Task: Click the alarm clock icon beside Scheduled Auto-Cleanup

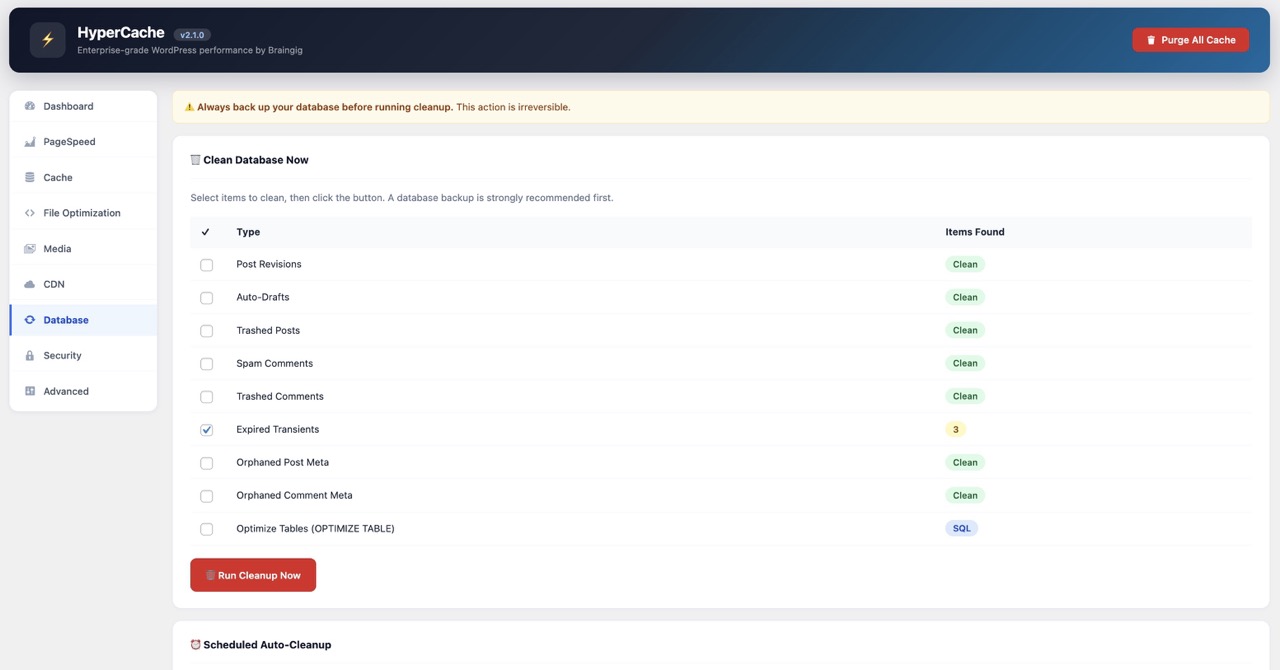Action: coord(195,645)
